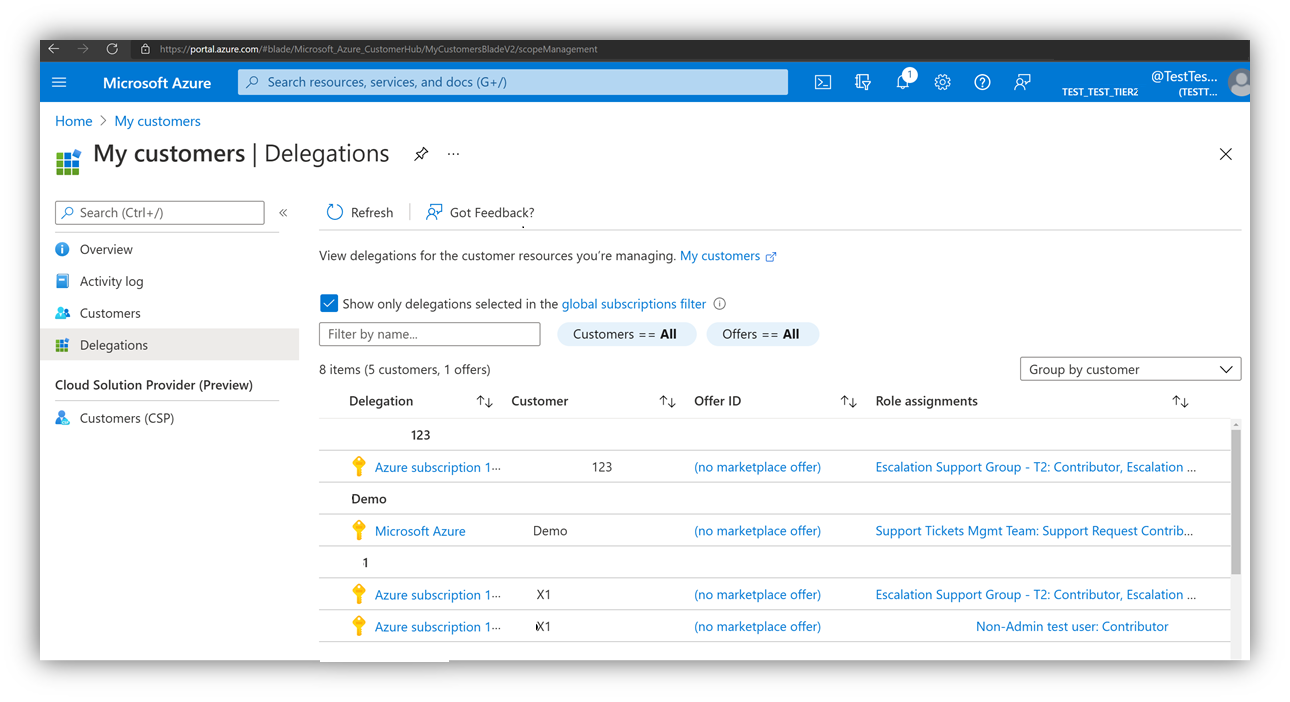Click Home in the breadcrumb
This screenshot has width=1290, height=702.
click(74, 121)
